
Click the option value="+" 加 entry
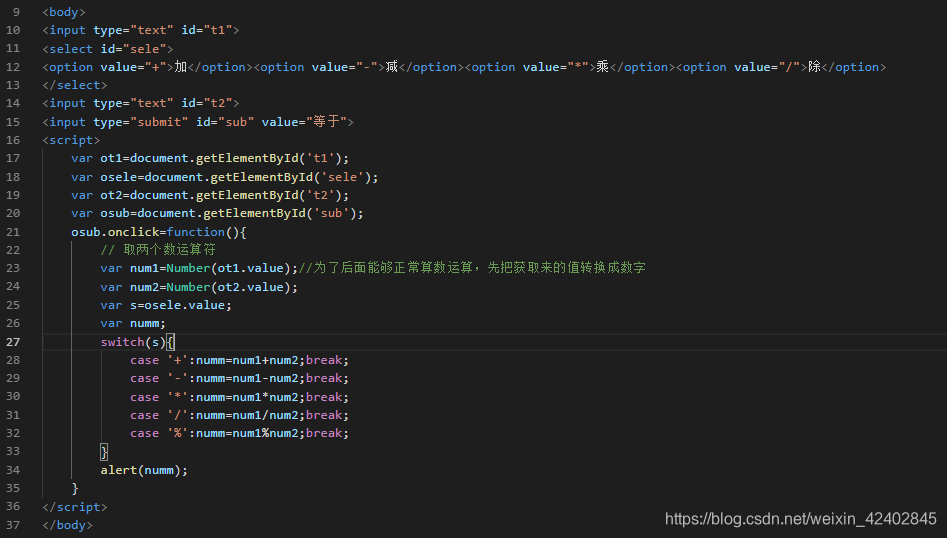click(148, 67)
